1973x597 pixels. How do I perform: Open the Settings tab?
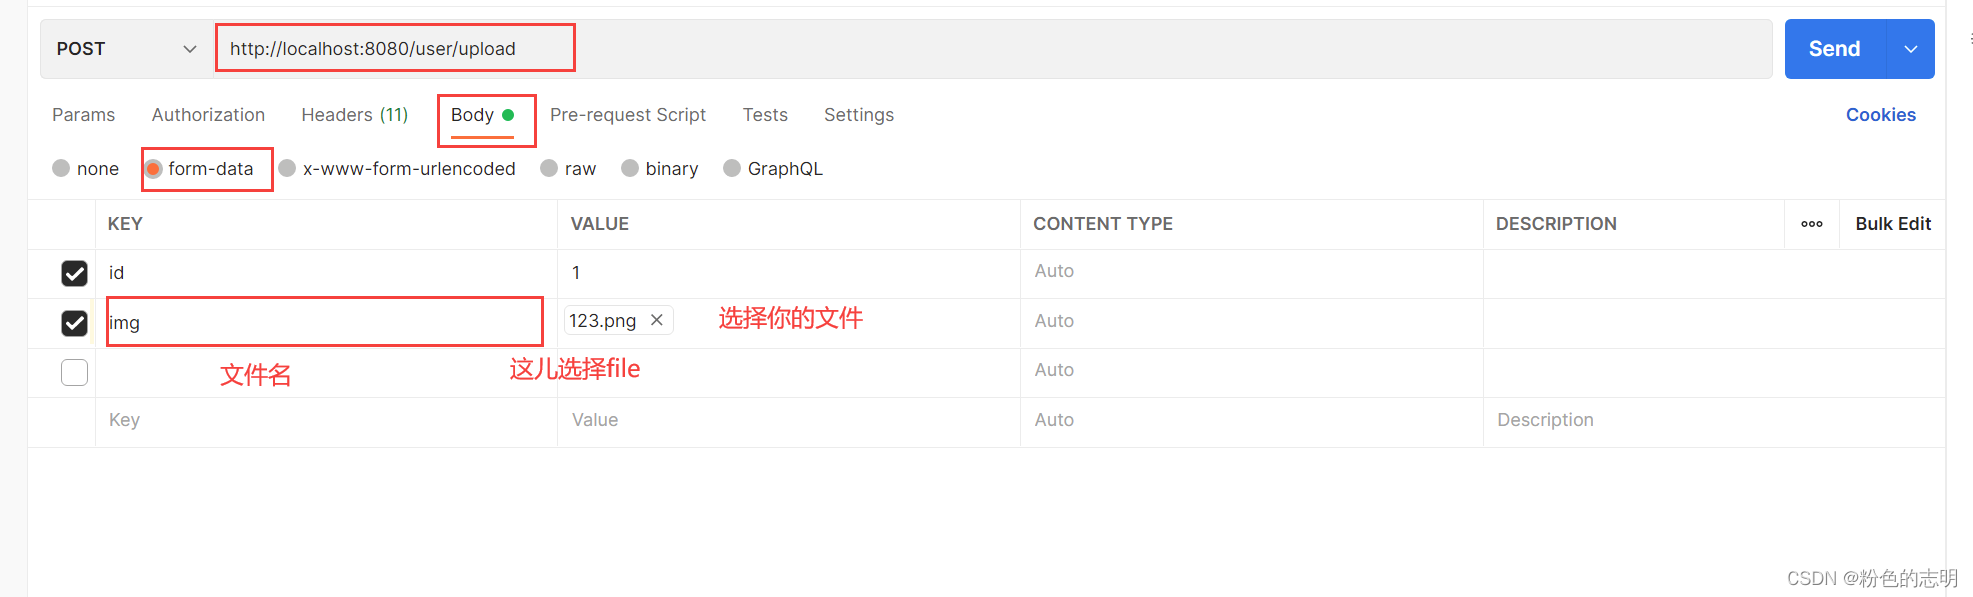point(859,115)
